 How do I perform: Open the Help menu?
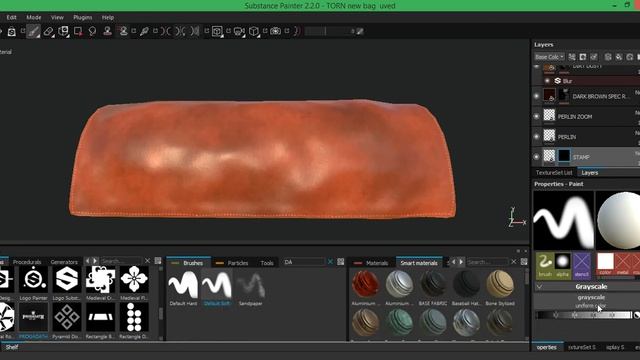(108, 18)
